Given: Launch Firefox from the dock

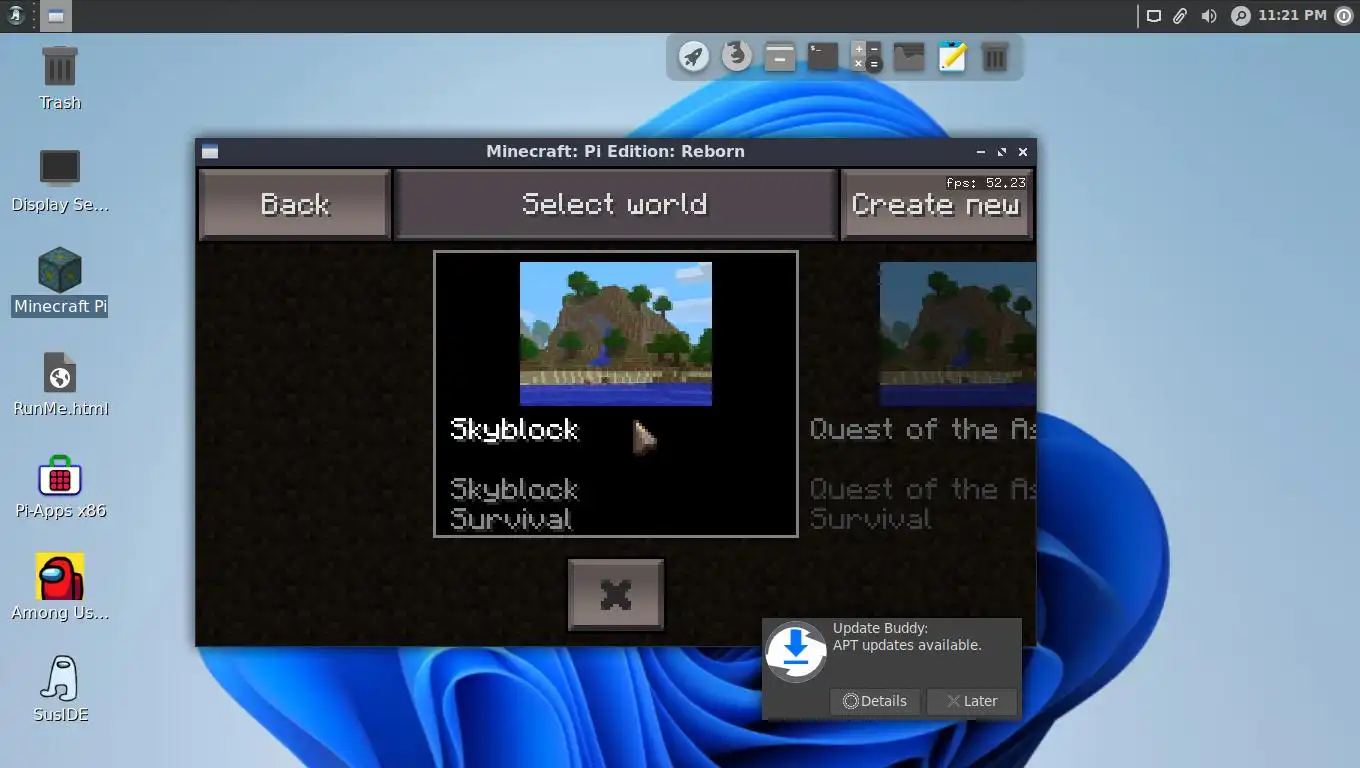Looking at the screenshot, I should pos(737,56).
